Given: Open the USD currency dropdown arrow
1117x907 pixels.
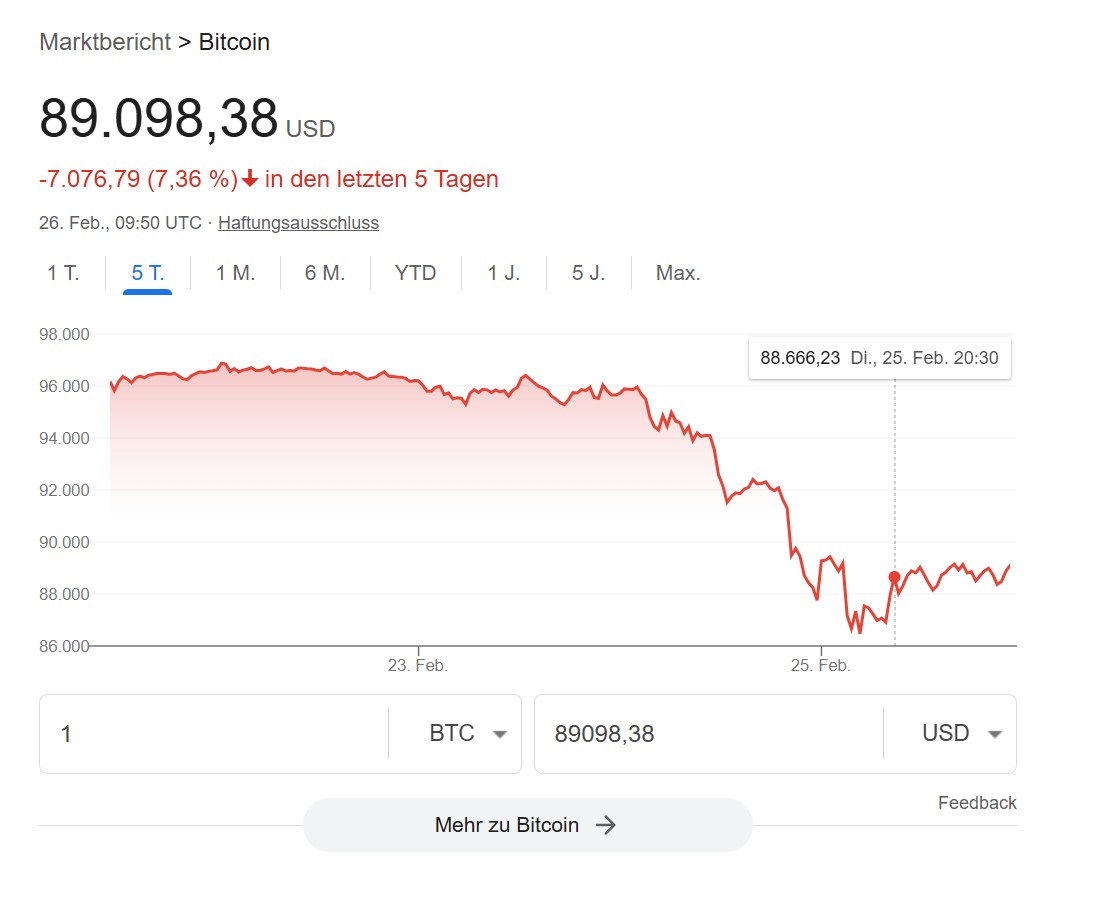Looking at the screenshot, I should pos(994,735).
